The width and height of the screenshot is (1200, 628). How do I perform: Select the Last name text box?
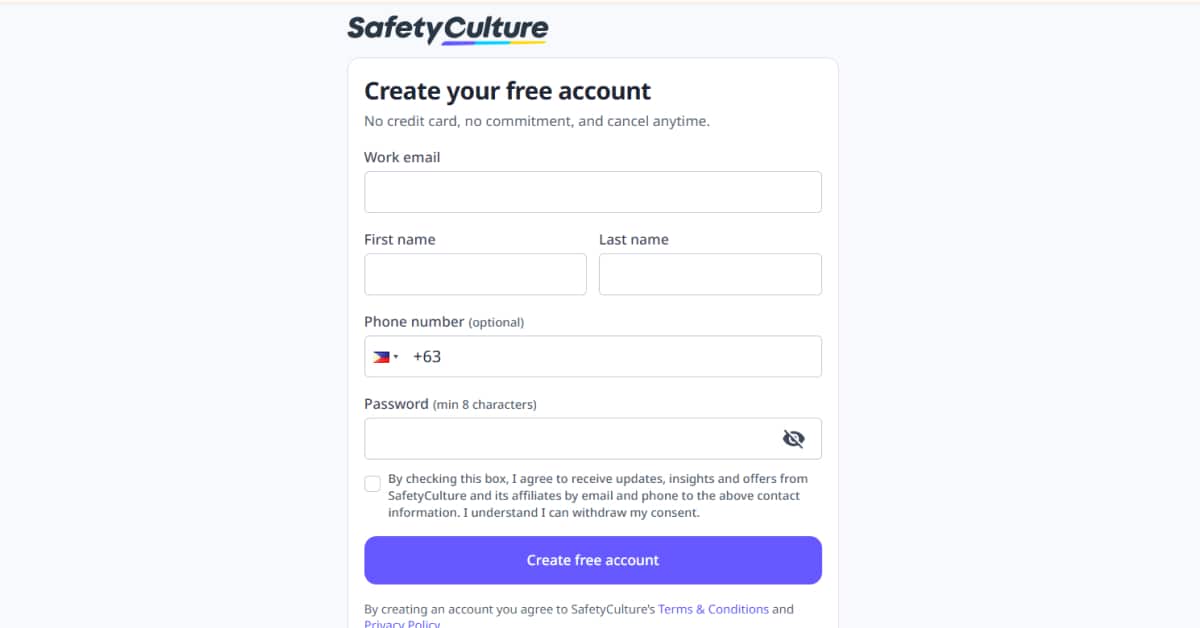(x=710, y=274)
